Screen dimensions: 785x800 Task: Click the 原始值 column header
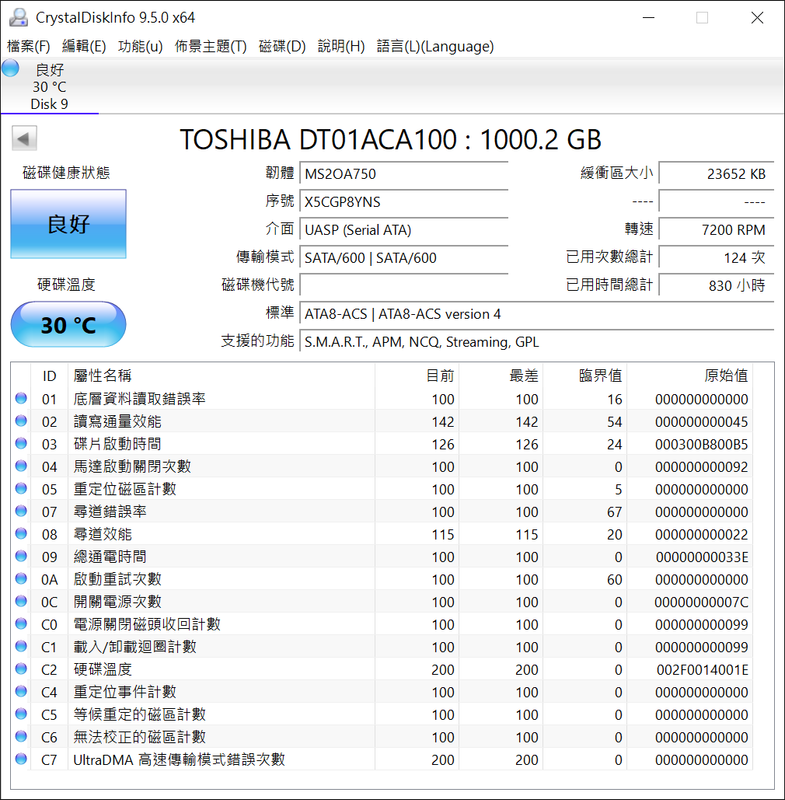(690, 376)
